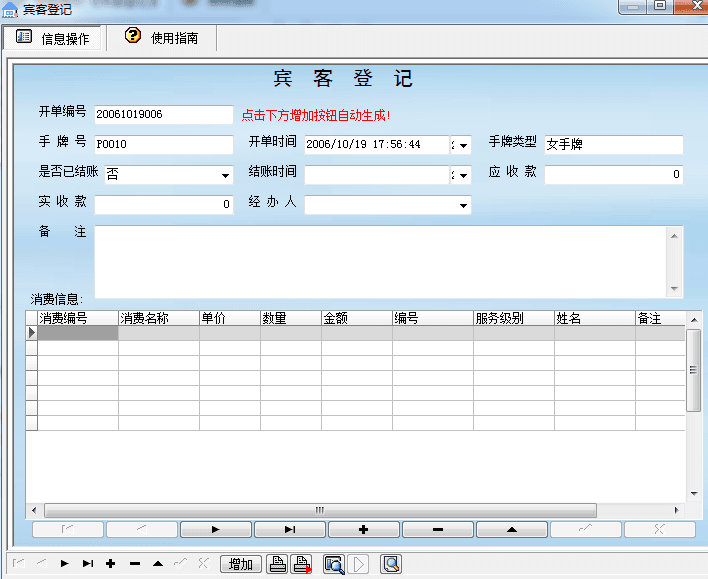Click the print icon next to 增加
This screenshot has width=708, height=579.
(278, 564)
